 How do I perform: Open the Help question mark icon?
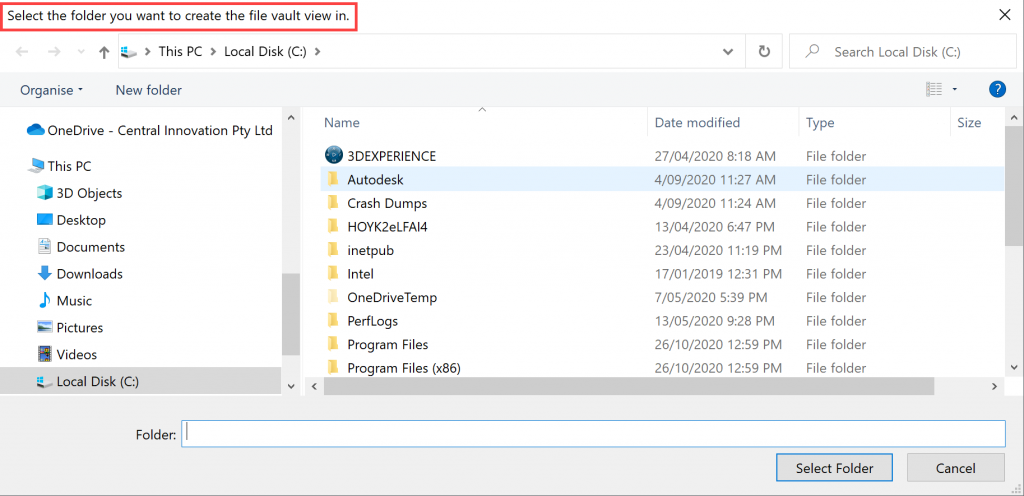tap(997, 90)
